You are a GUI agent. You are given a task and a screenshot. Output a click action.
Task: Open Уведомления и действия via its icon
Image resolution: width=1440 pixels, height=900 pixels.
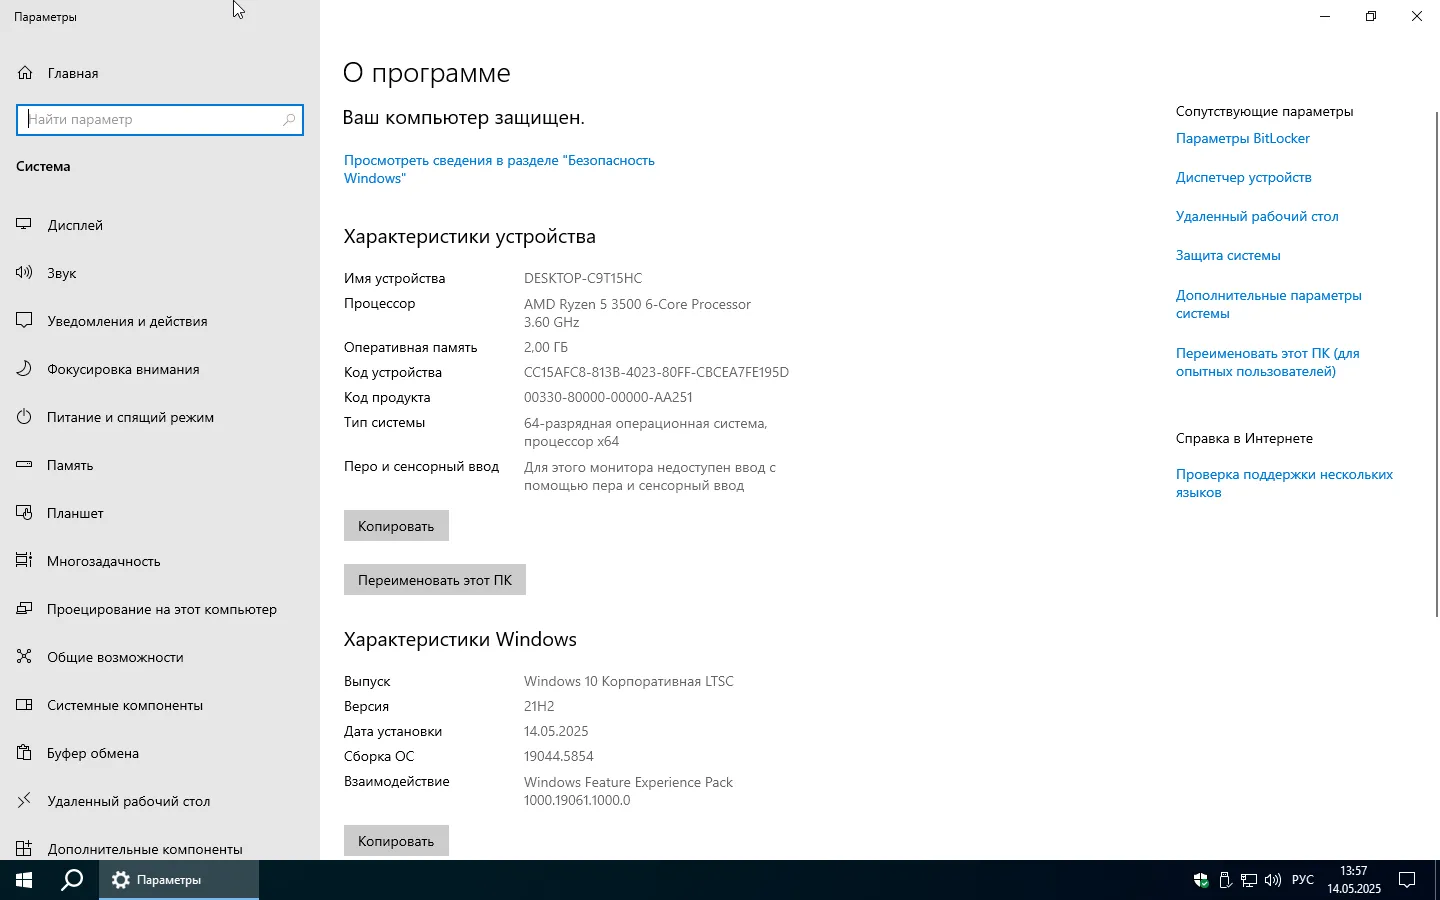[x=25, y=321]
